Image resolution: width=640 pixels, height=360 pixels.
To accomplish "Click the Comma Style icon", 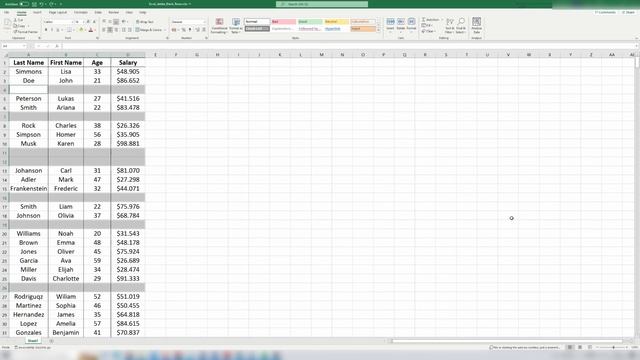I will pos(190,30).
